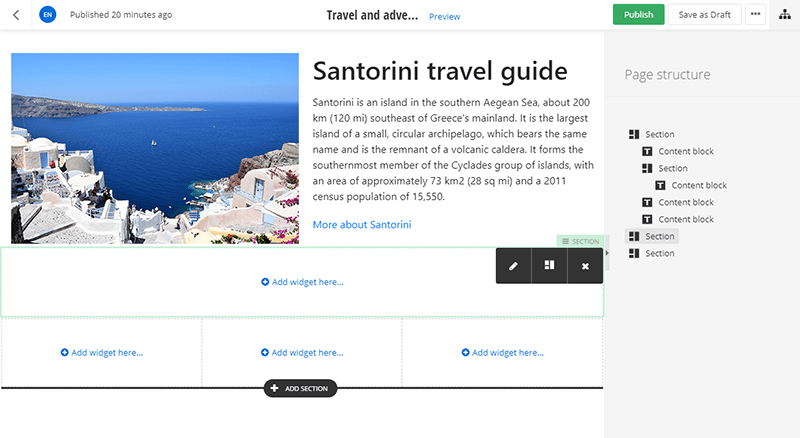Follow the More about Santorini link
The image size is (800, 438).
pyautogui.click(x=361, y=224)
